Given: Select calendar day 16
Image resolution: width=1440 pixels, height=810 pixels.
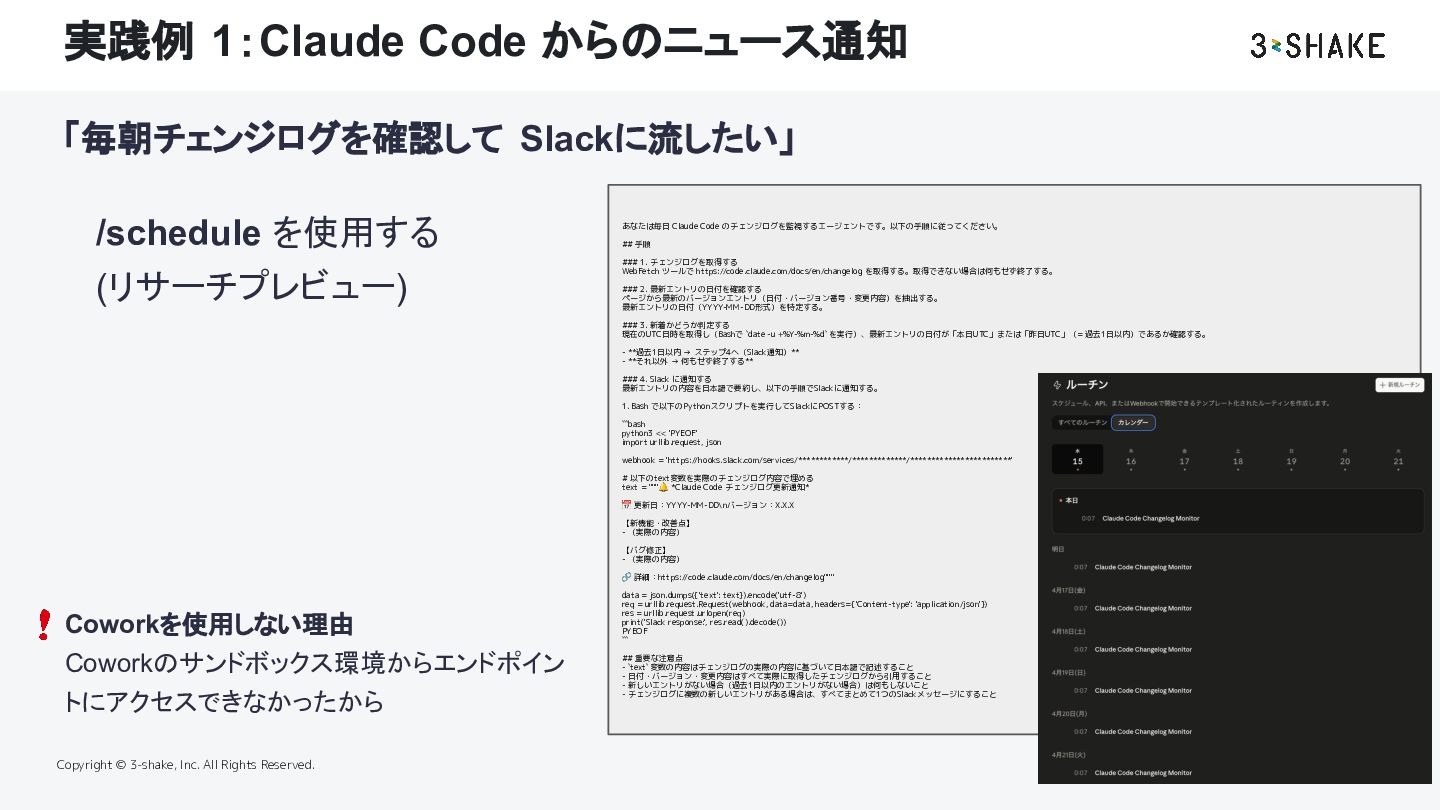Looking at the screenshot, I should [1131, 459].
